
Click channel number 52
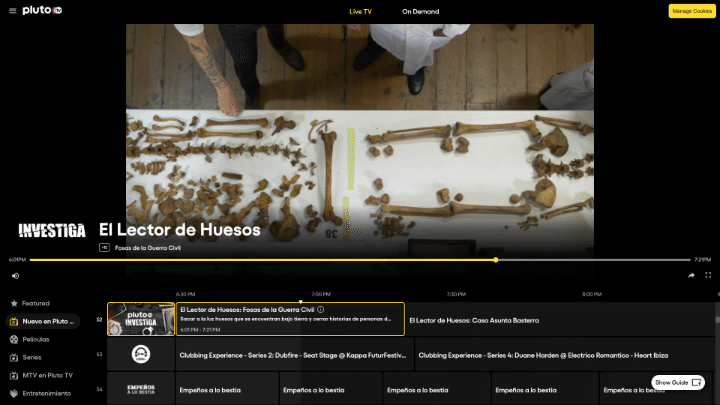coord(99,320)
